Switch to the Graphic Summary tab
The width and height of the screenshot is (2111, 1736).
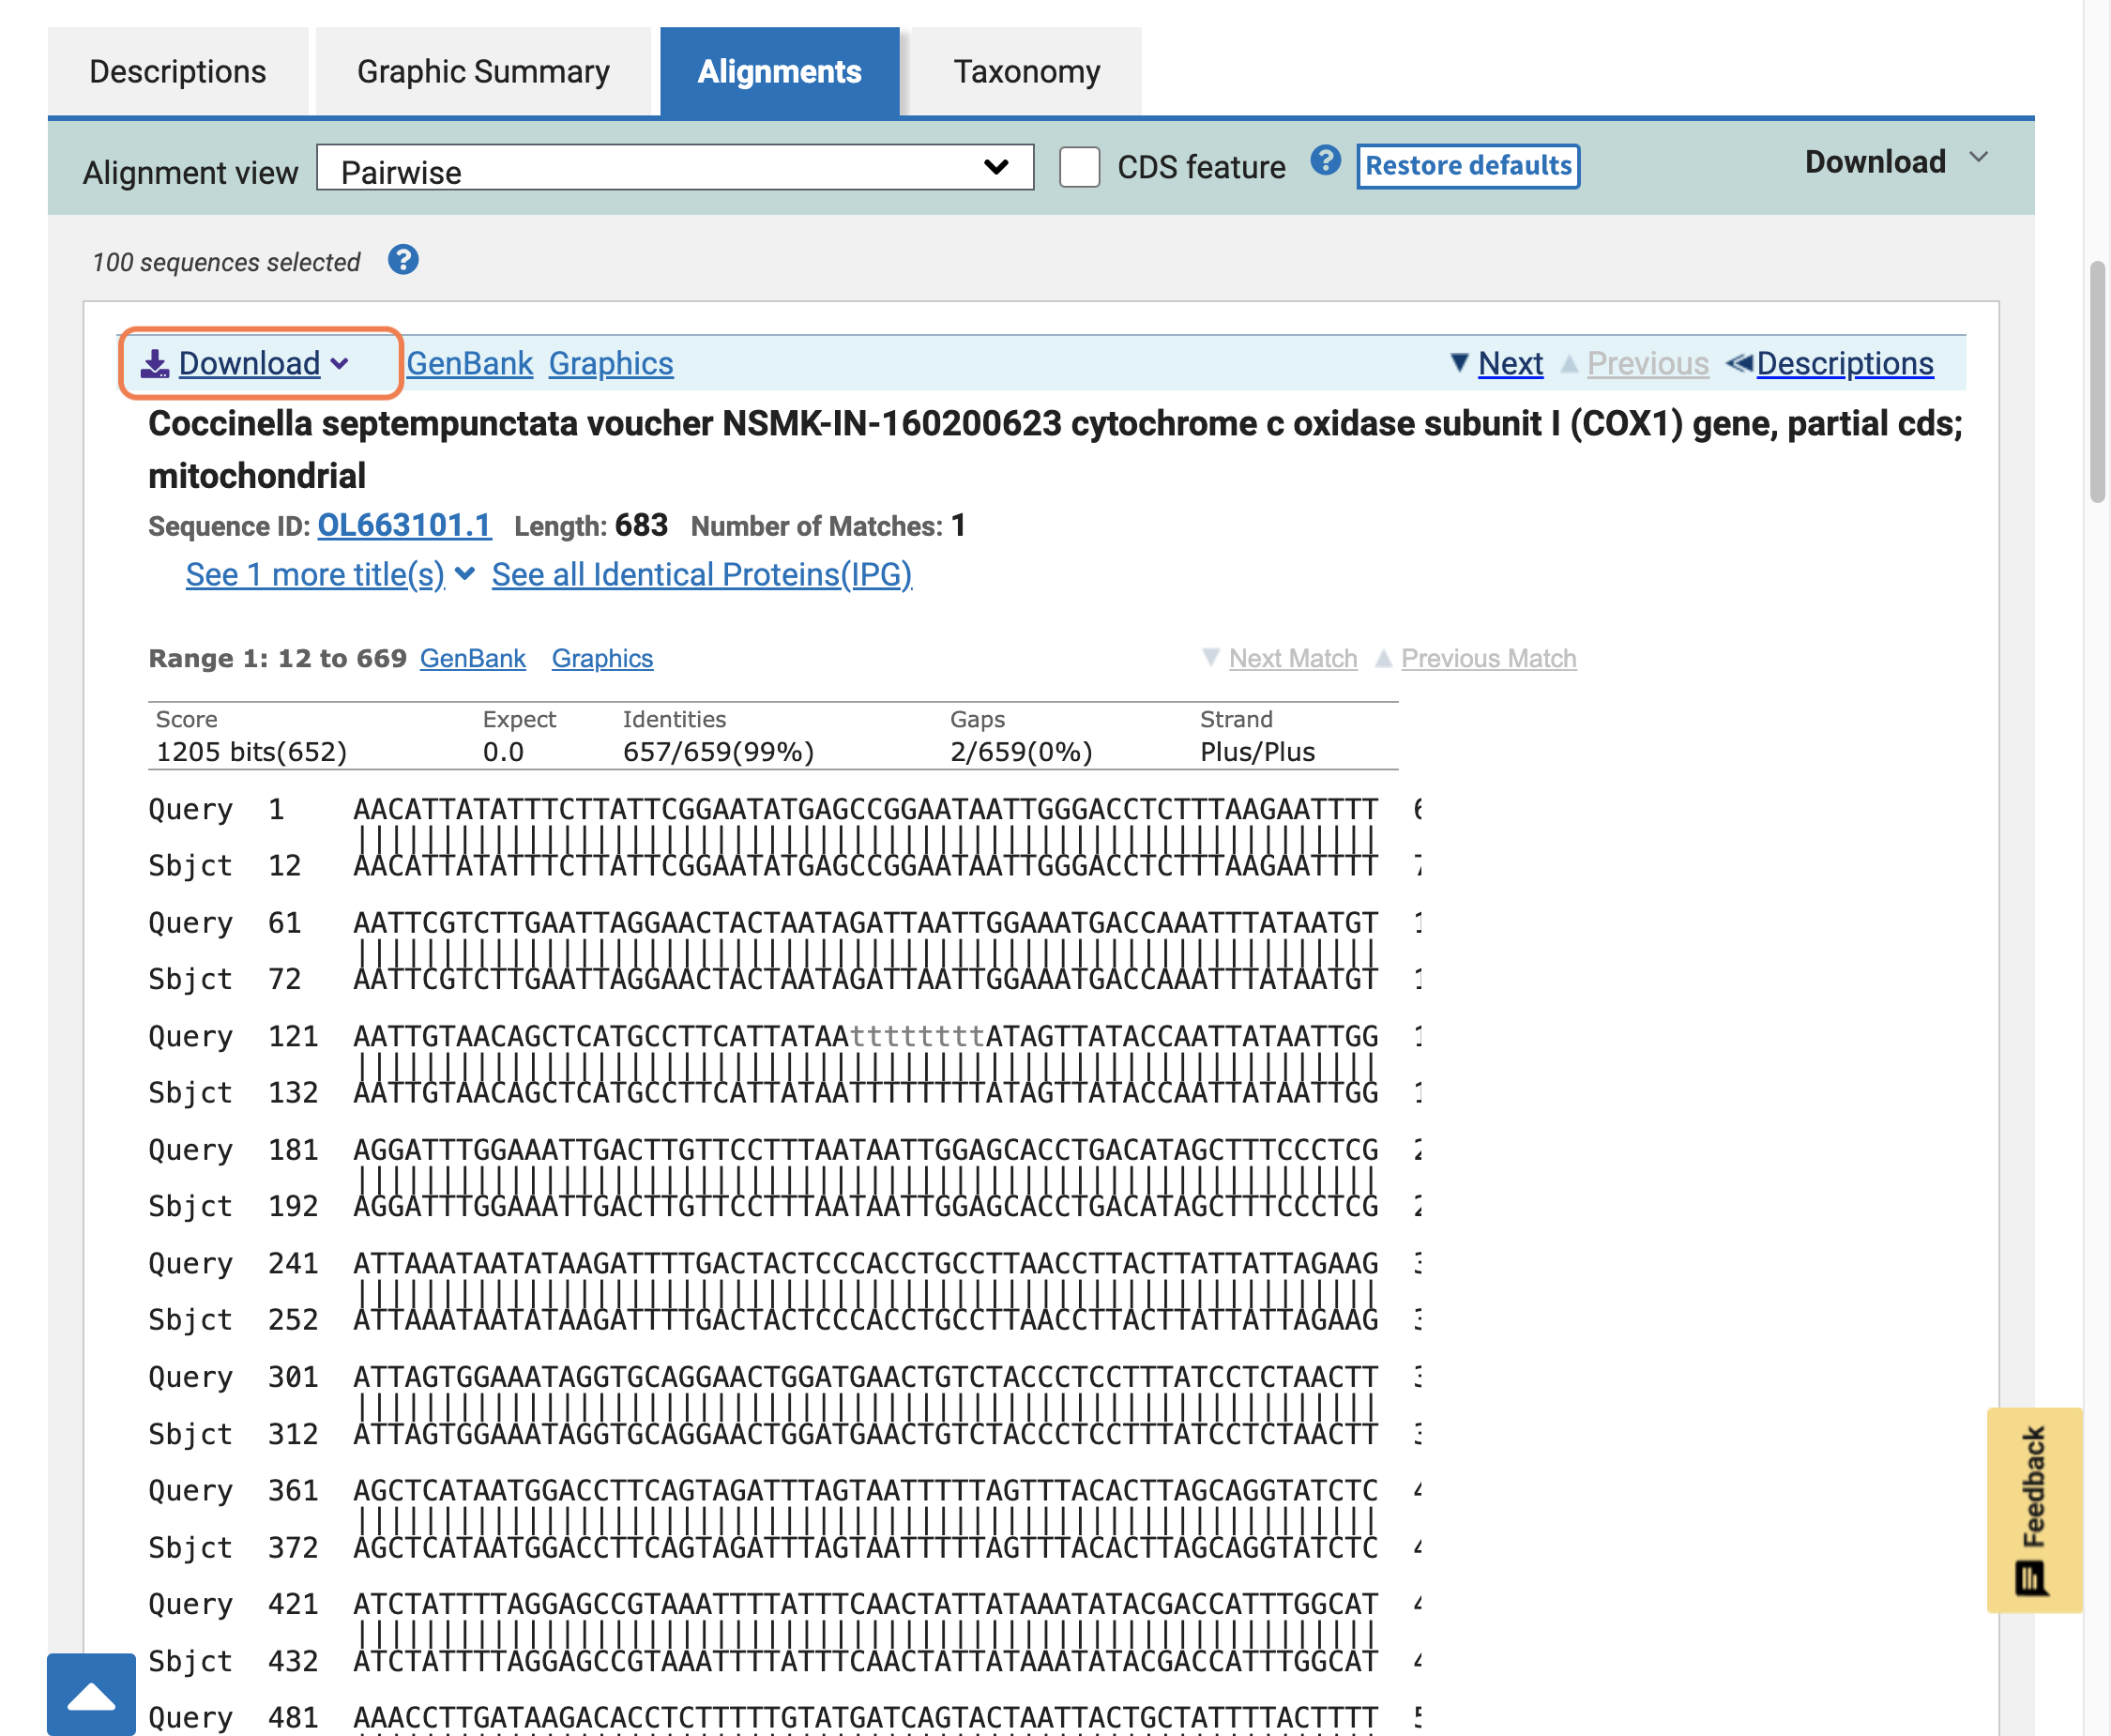483,71
